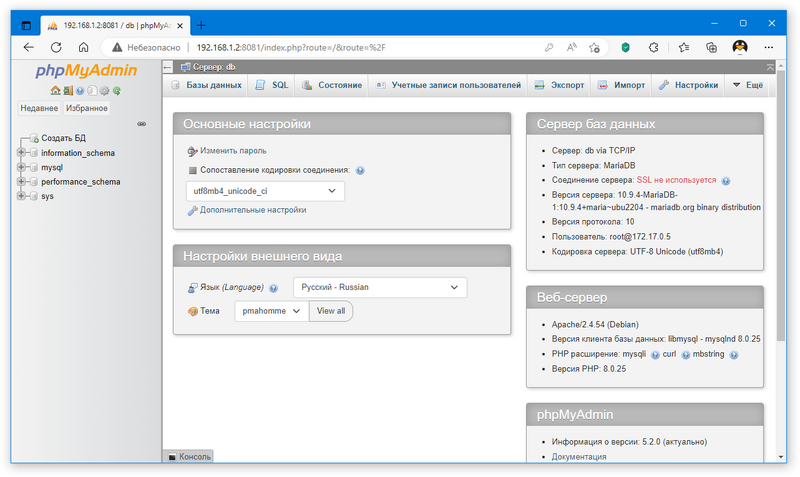Open the Консоль console bar
This screenshot has width=800, height=477.
(189, 457)
